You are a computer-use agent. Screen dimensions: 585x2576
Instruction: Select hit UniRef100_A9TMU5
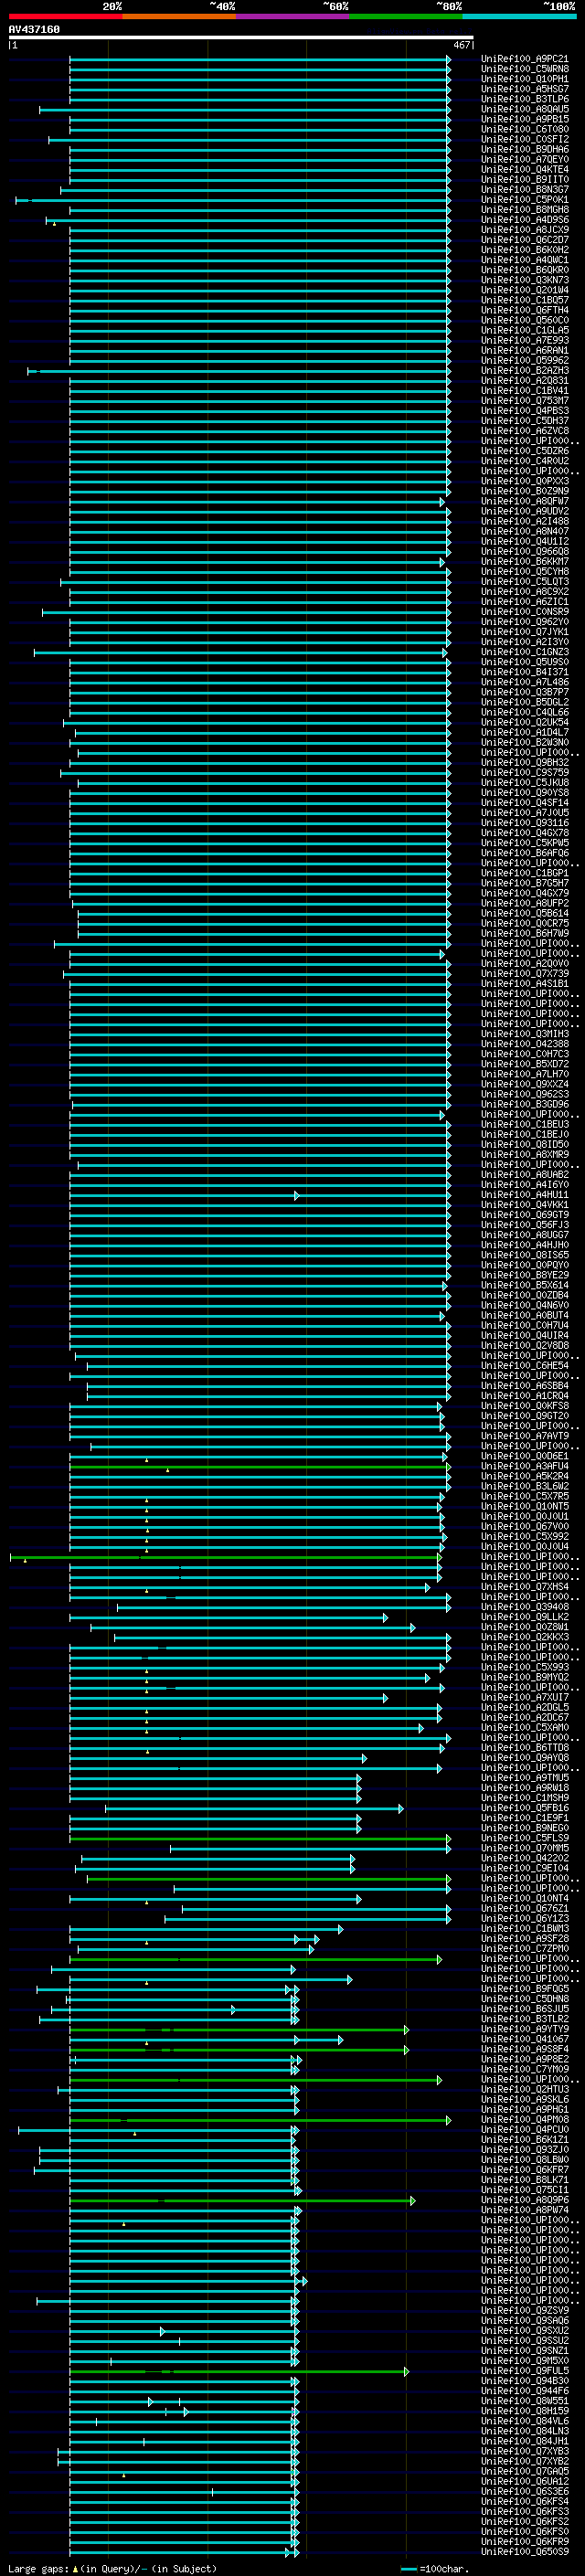525,1778
